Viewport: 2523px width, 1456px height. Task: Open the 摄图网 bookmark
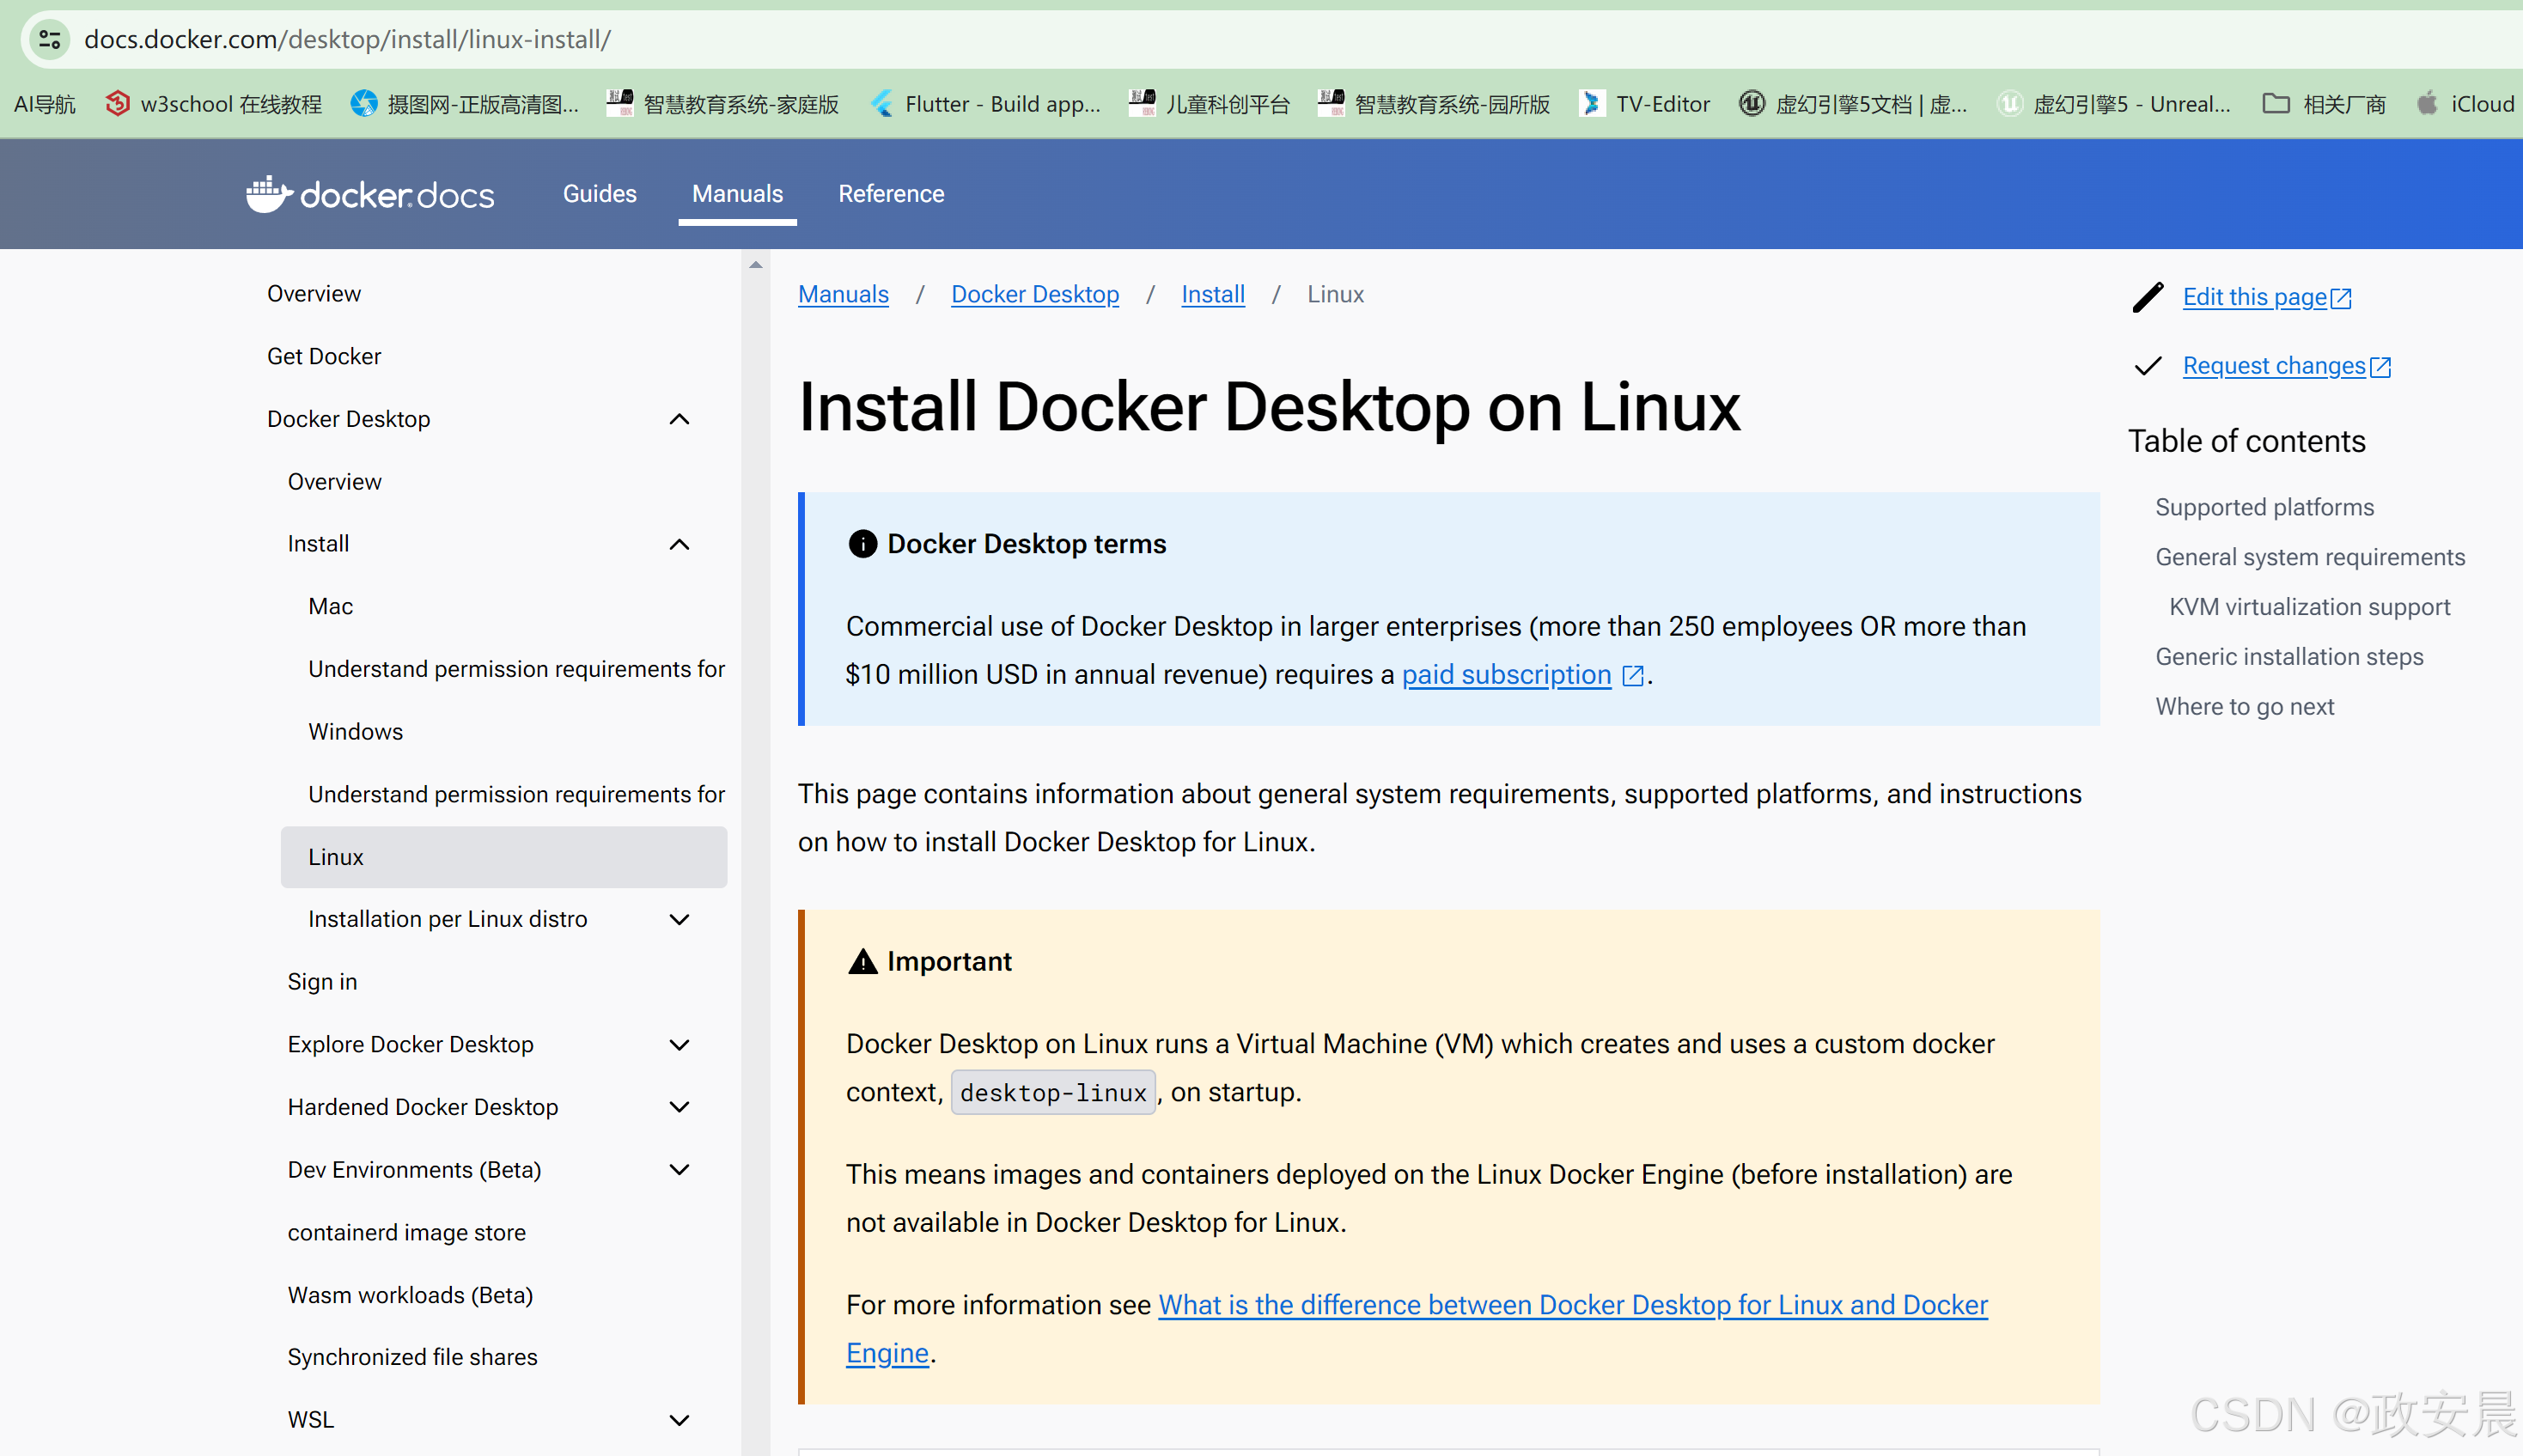[465, 103]
